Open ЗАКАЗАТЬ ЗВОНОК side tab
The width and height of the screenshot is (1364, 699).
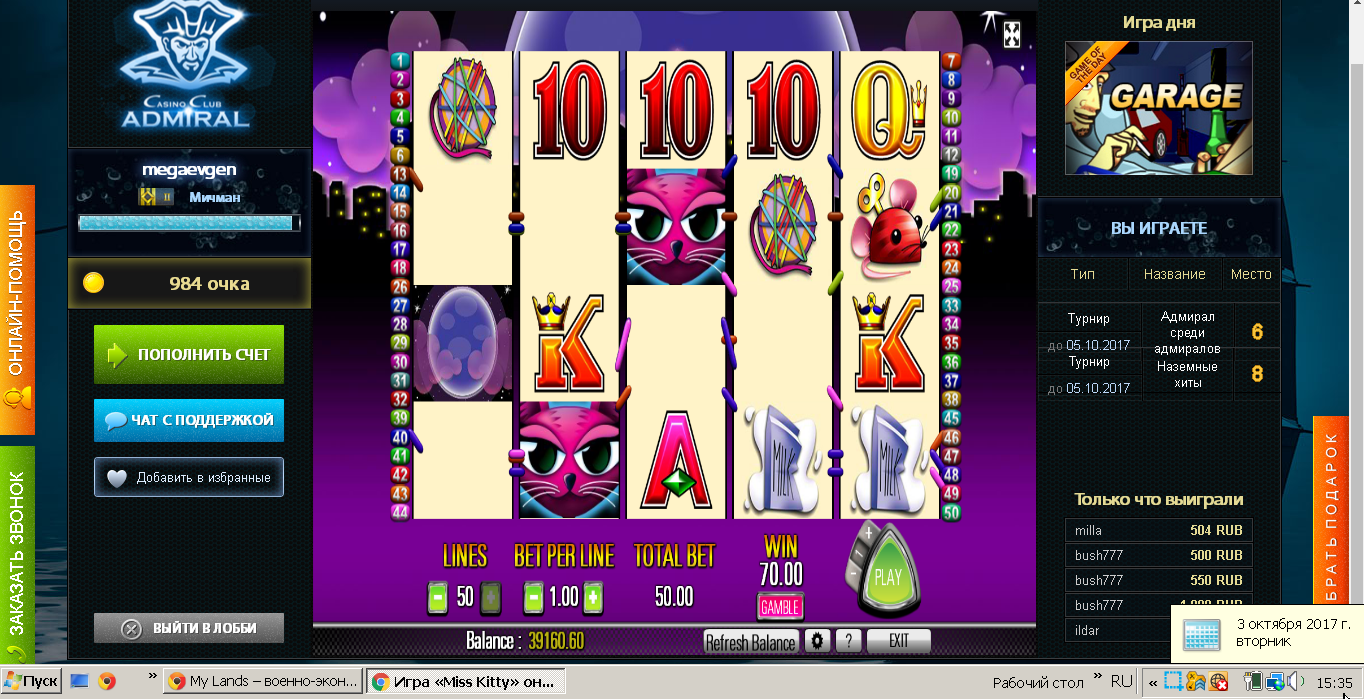(x=17, y=555)
